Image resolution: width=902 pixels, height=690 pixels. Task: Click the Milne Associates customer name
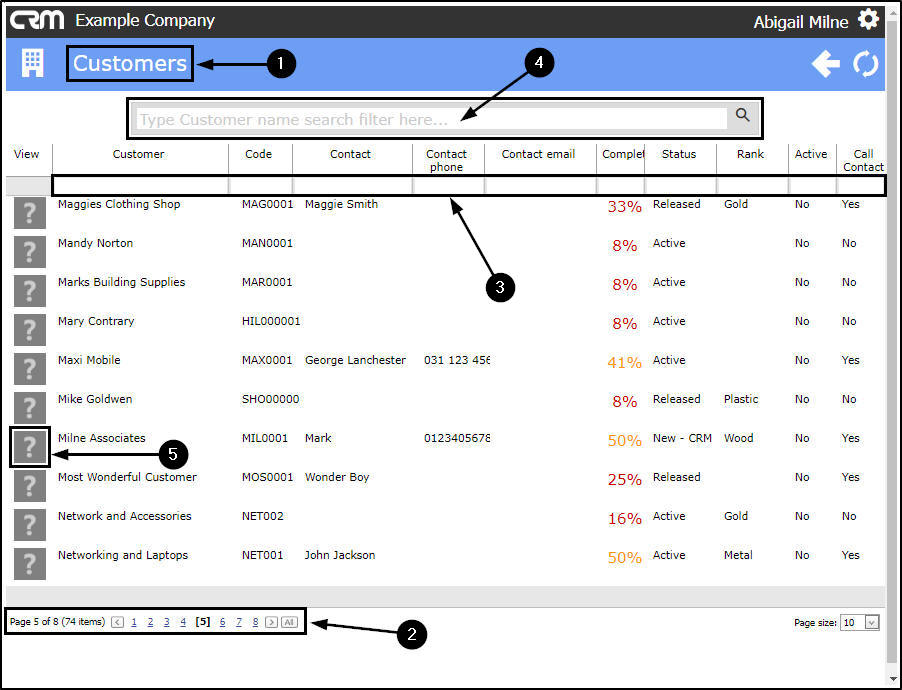point(101,438)
